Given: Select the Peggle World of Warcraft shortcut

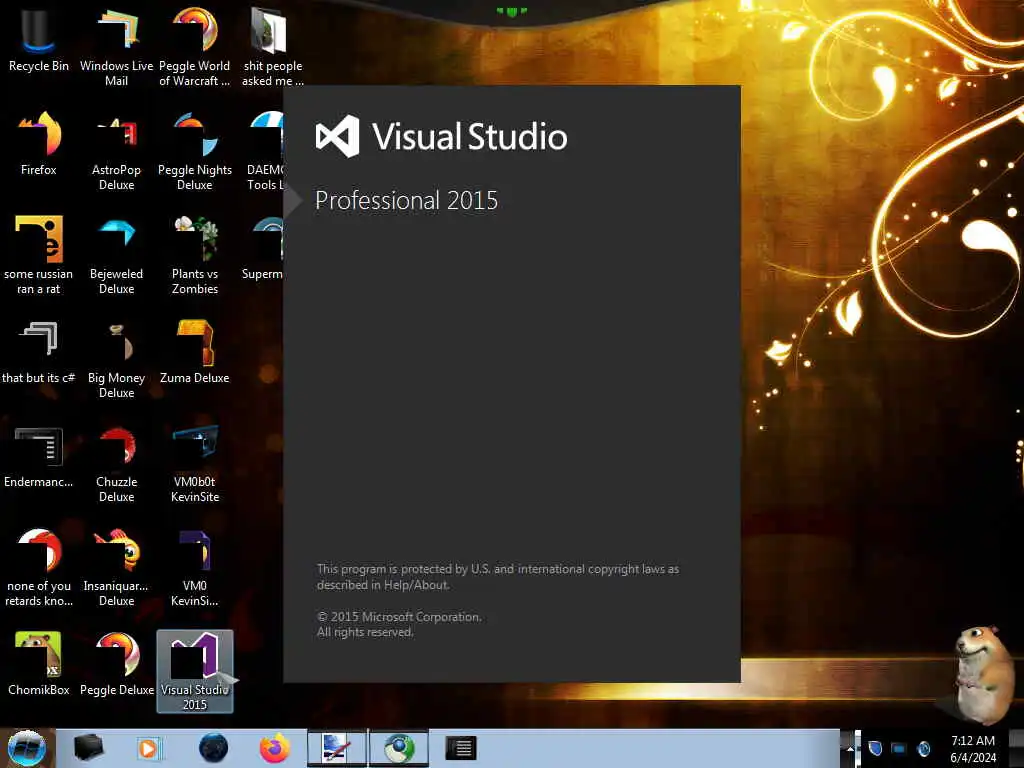Looking at the screenshot, I should coord(195,46).
